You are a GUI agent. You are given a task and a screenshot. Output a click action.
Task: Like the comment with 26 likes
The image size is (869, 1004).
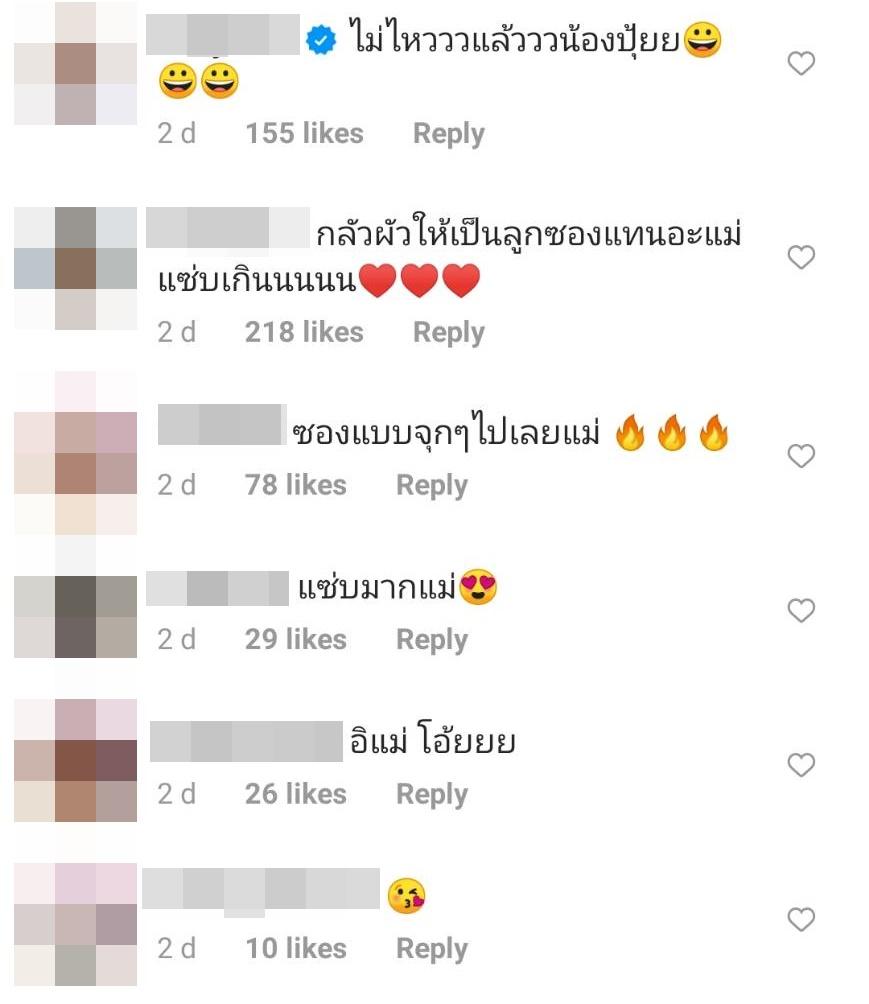(x=800, y=765)
